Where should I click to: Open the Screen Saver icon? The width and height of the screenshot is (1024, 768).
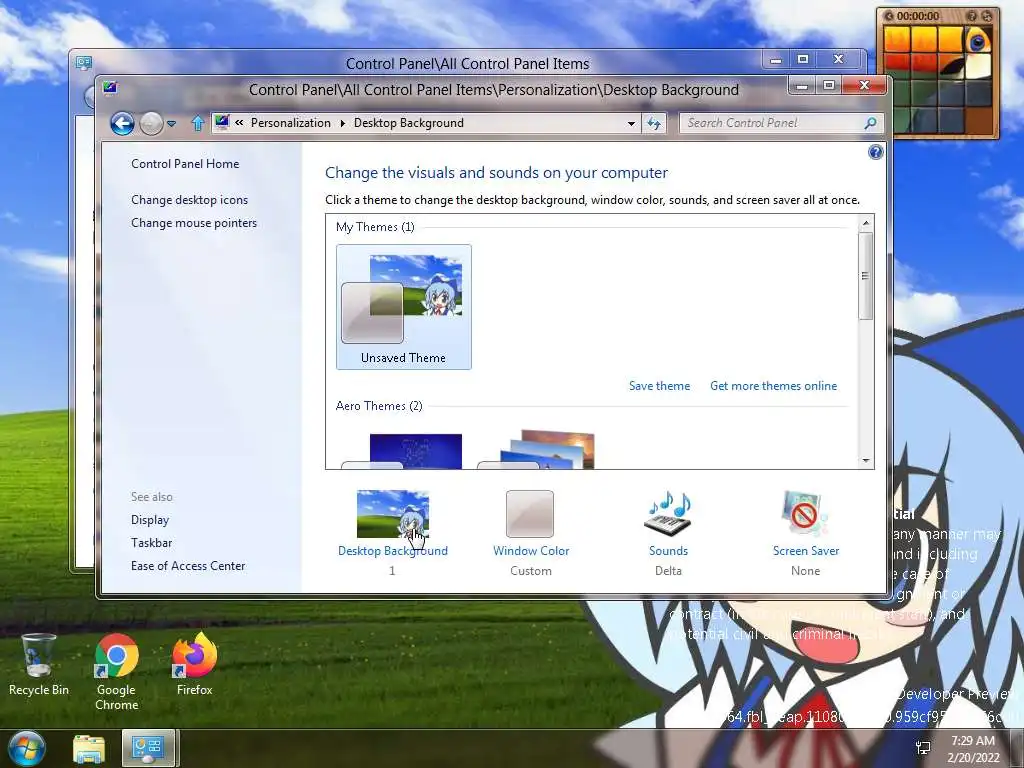pos(805,514)
